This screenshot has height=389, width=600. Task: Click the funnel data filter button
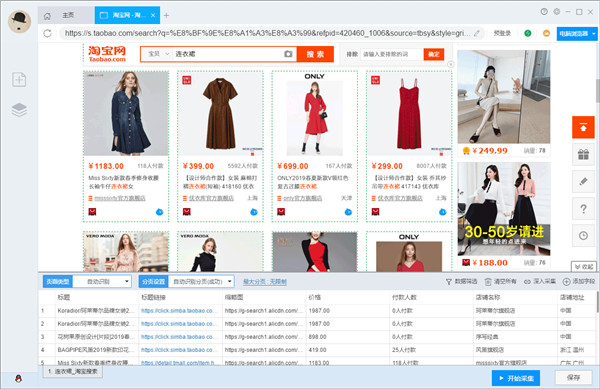point(461,282)
